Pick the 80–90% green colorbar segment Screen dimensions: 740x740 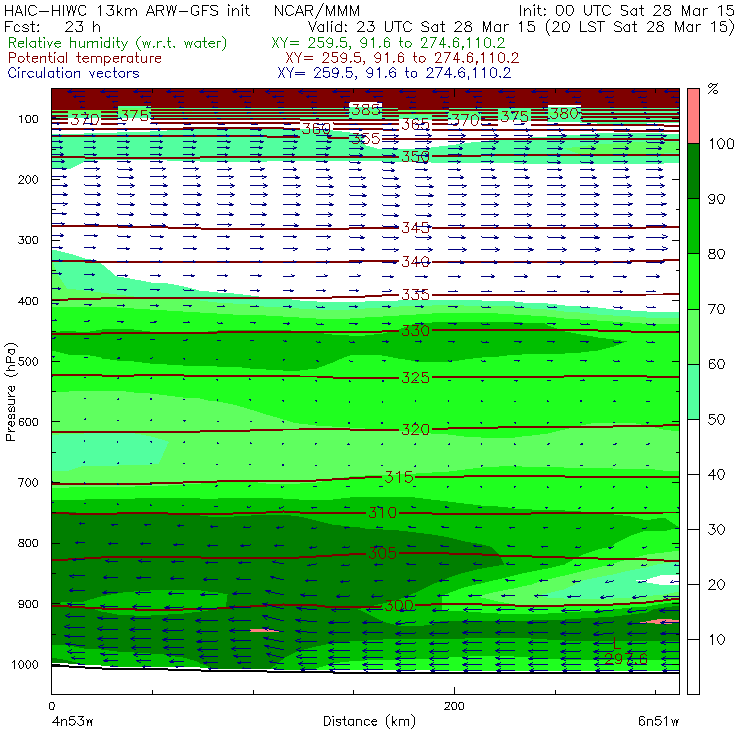[x=693, y=226]
